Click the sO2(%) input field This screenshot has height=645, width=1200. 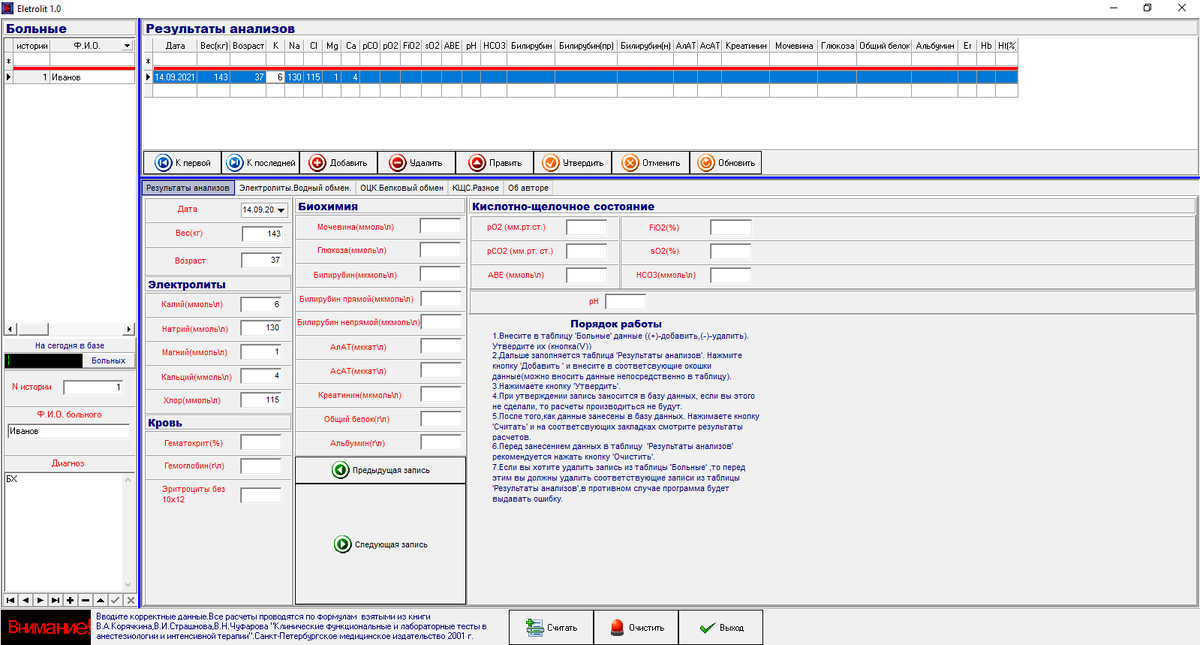(731, 251)
